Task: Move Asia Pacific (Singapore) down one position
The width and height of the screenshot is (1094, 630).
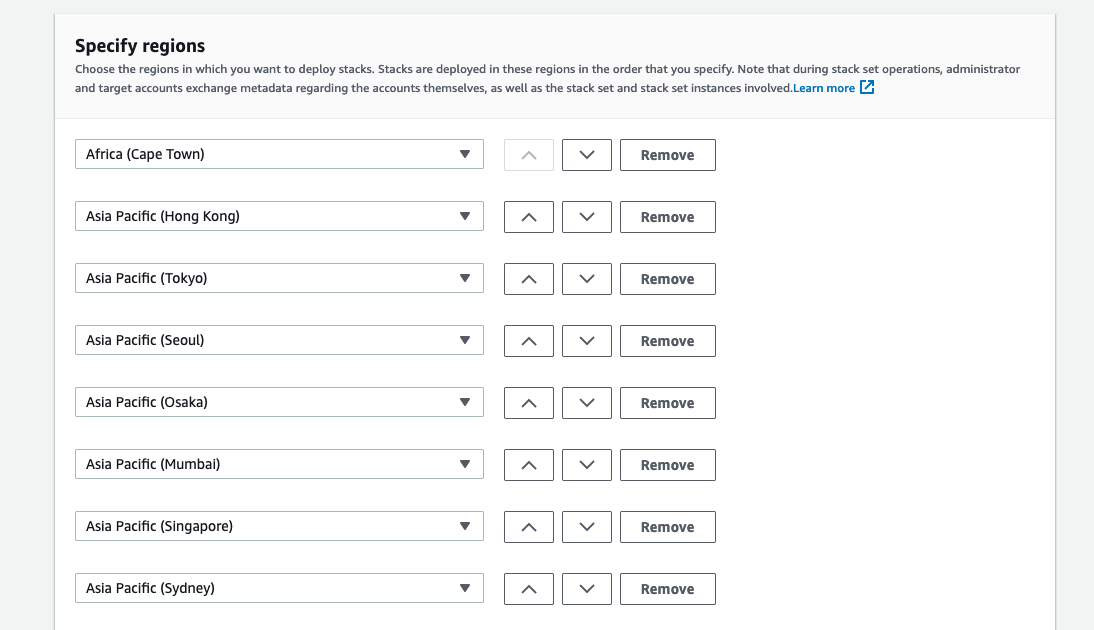Action: (x=586, y=526)
